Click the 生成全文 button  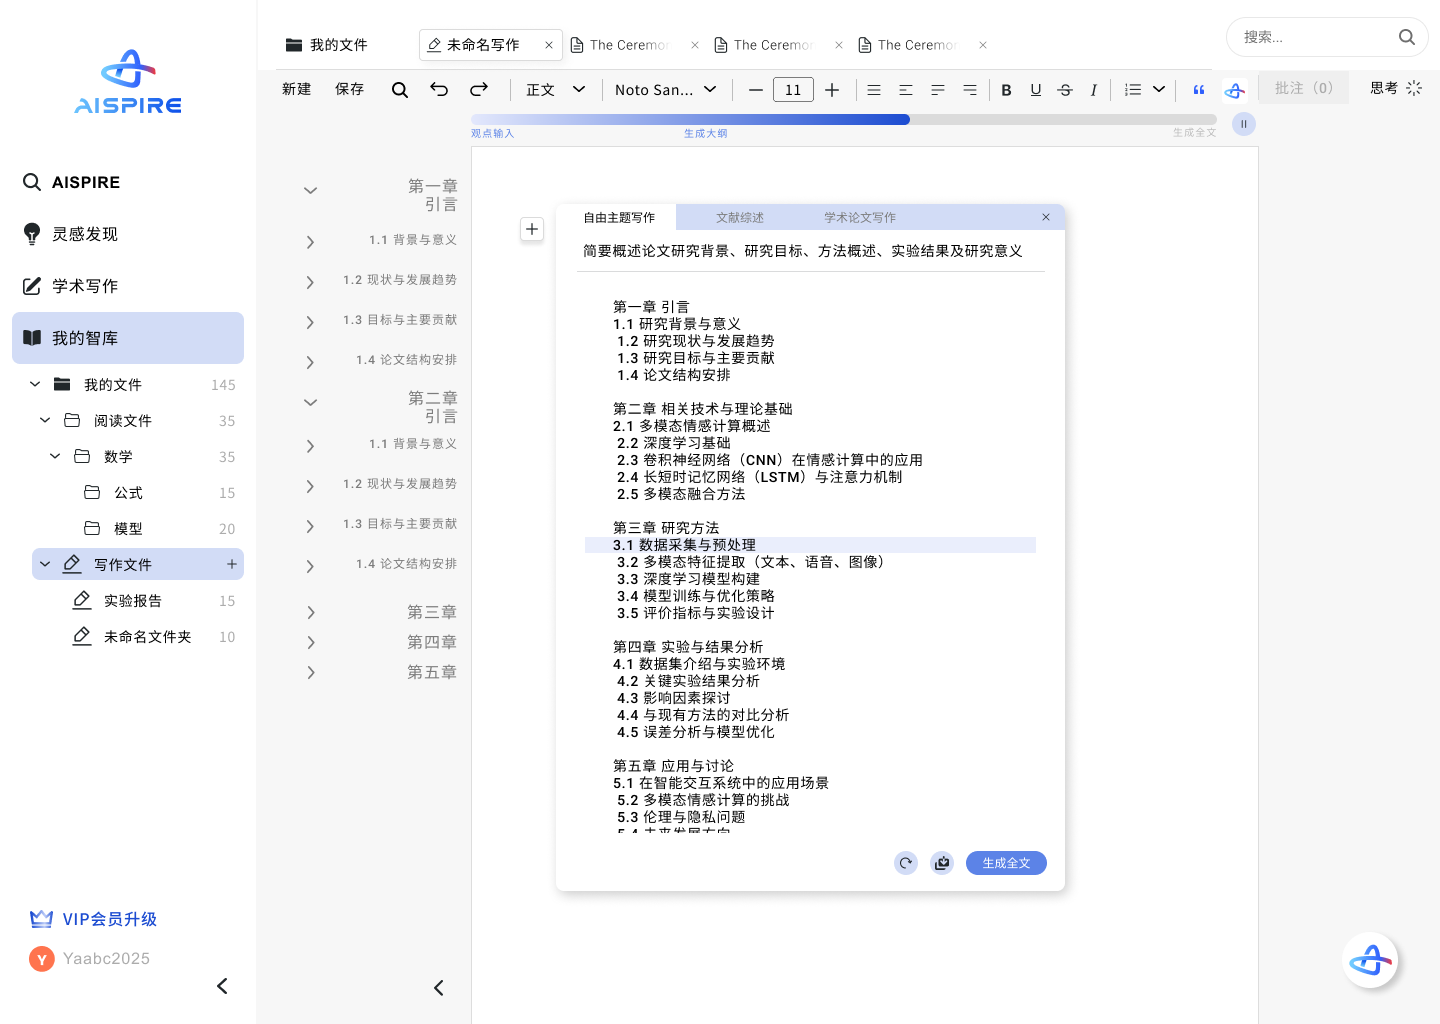1006,863
